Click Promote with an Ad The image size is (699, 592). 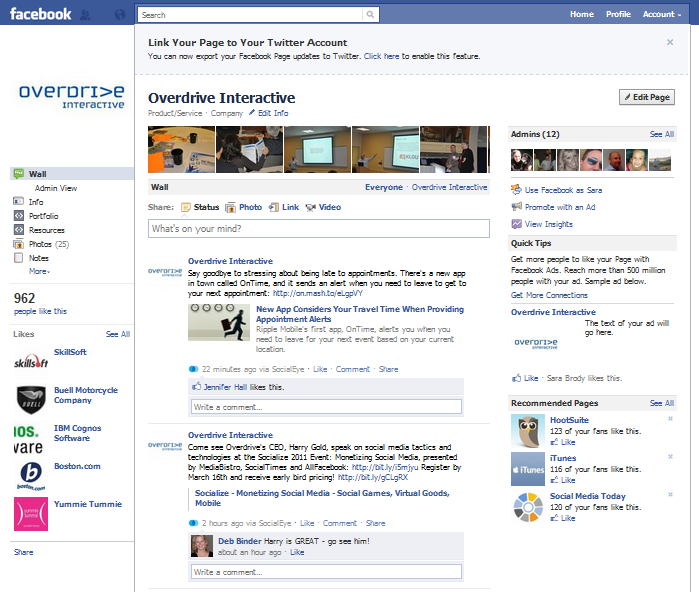[553, 207]
